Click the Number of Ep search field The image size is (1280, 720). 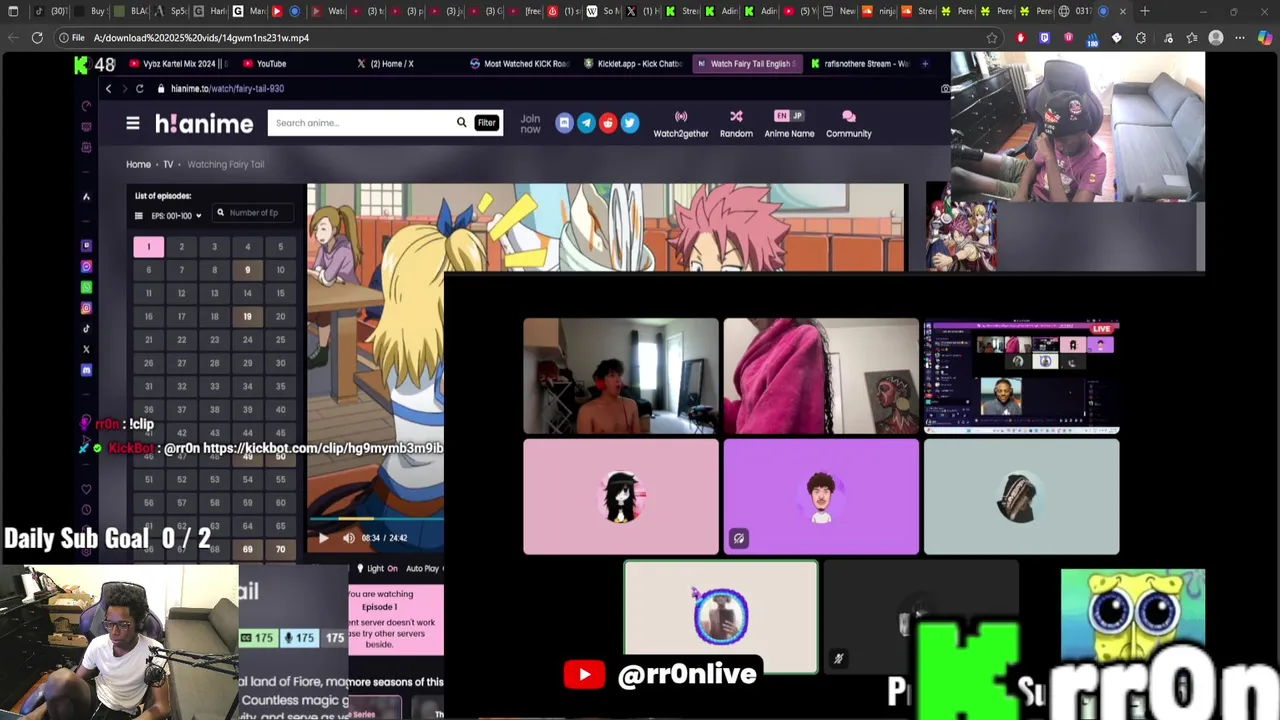click(253, 212)
